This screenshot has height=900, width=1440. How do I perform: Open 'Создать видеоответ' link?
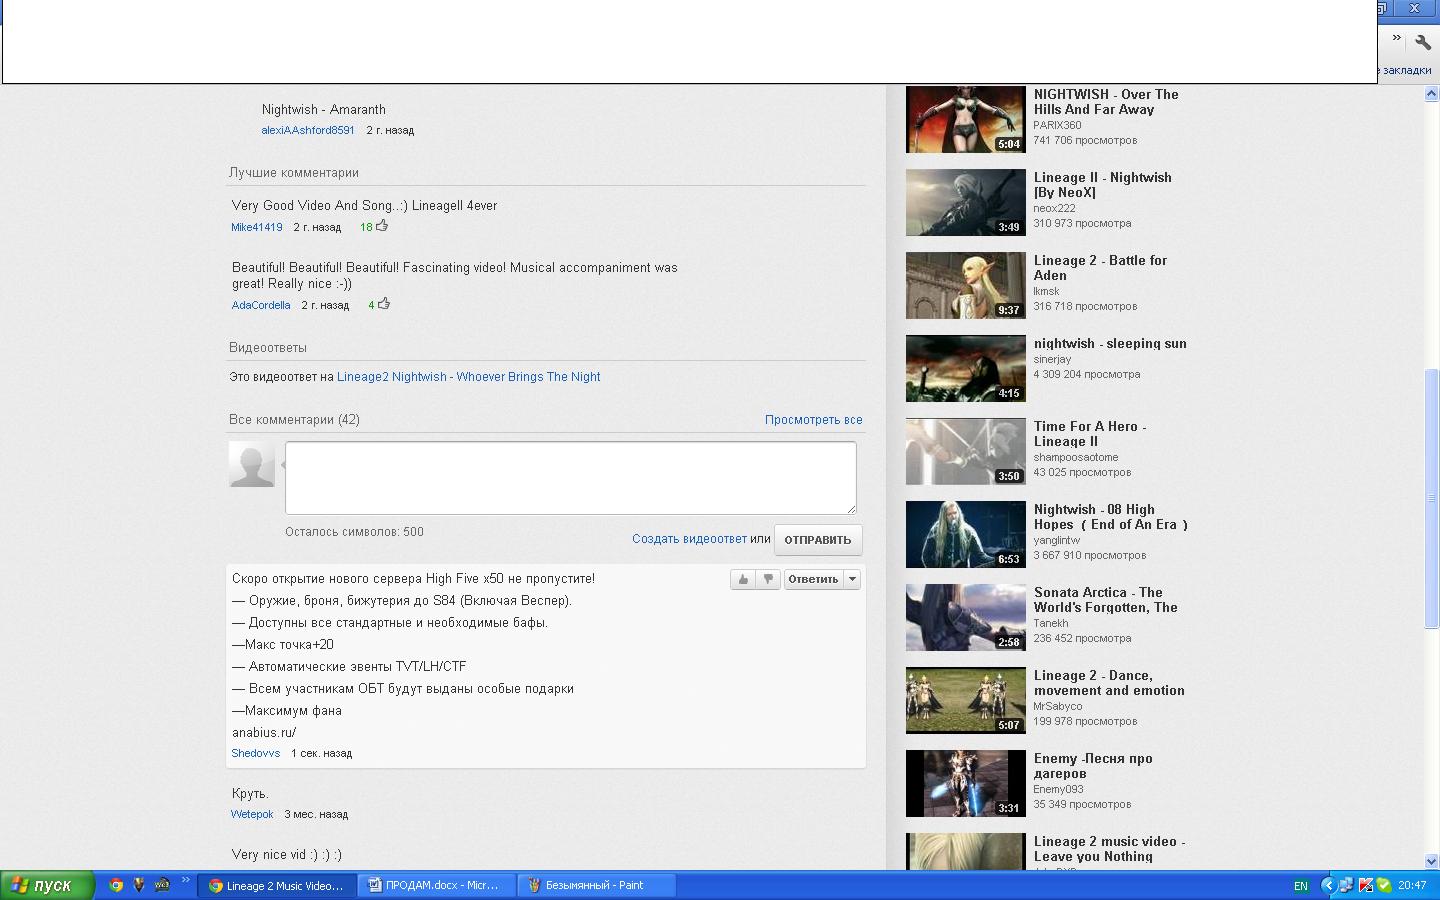click(x=689, y=539)
